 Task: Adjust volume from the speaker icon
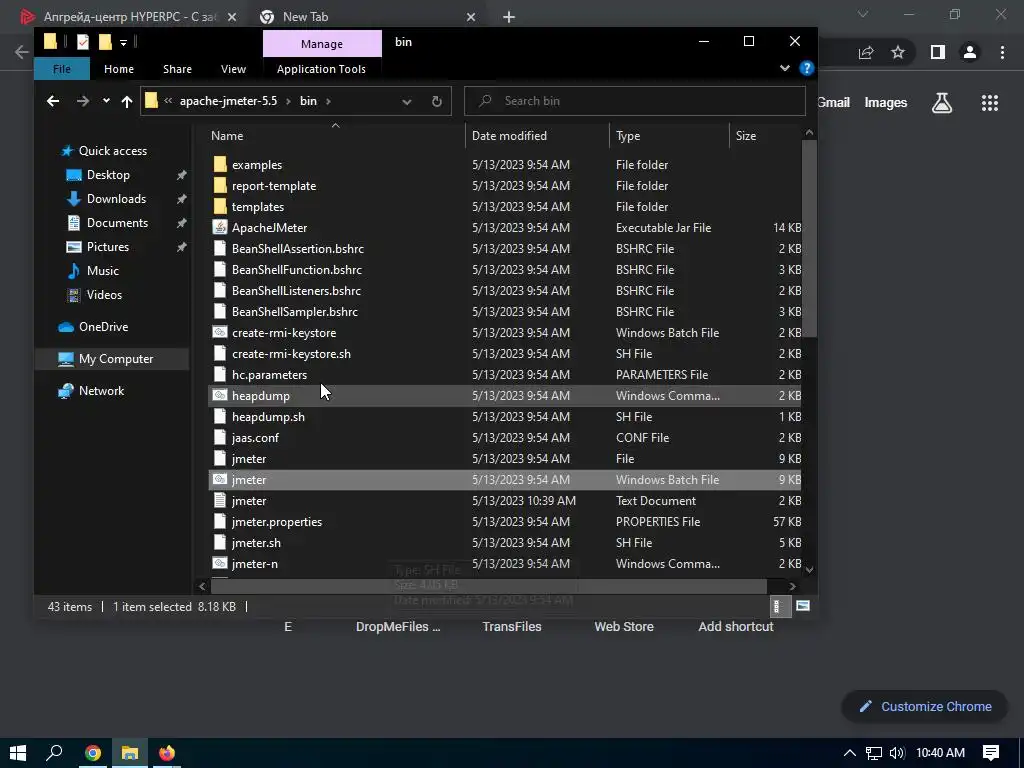[x=897, y=753]
